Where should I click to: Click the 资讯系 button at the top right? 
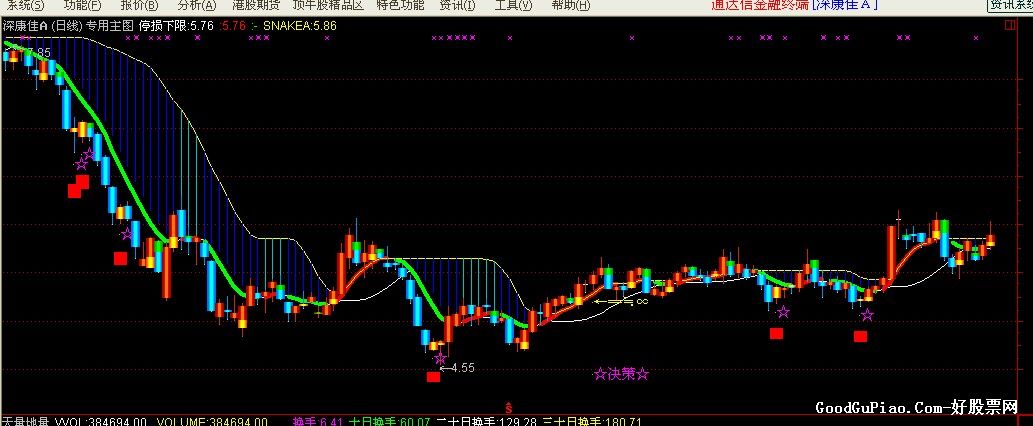[1009, 5]
